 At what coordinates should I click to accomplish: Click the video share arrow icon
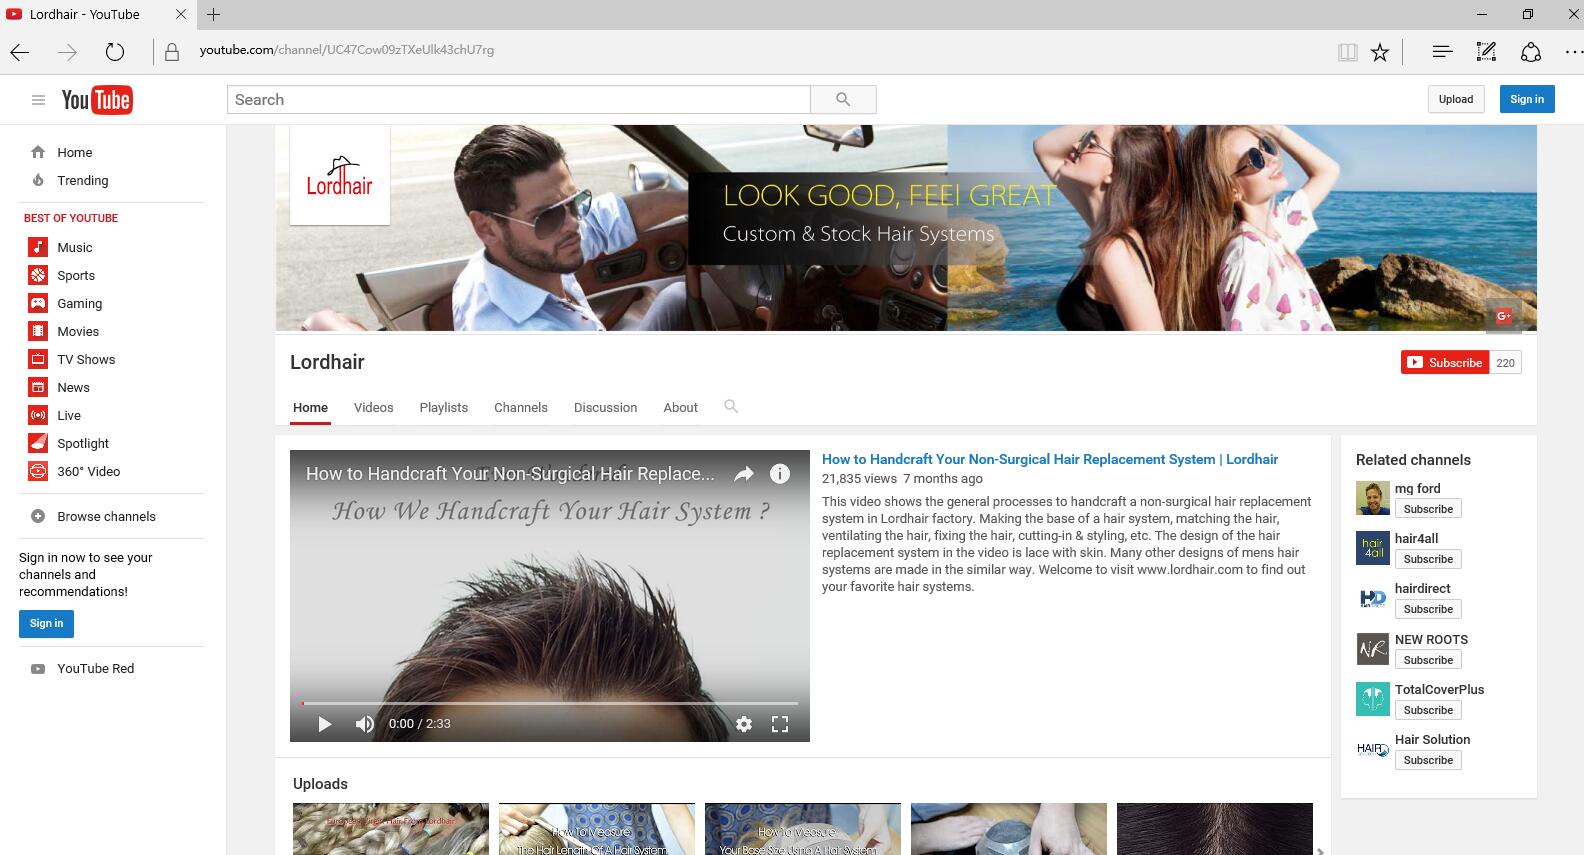[744, 474]
